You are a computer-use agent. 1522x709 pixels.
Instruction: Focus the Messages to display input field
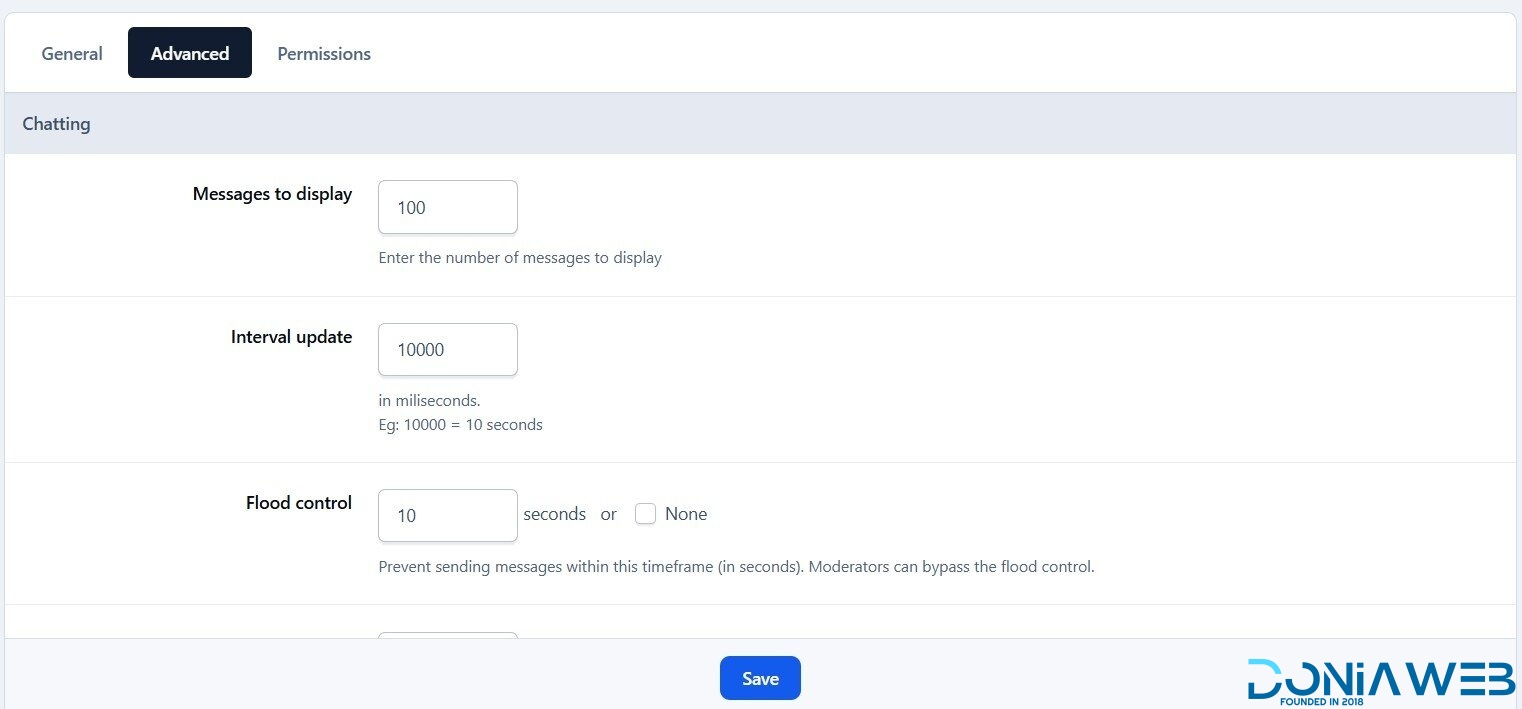447,208
